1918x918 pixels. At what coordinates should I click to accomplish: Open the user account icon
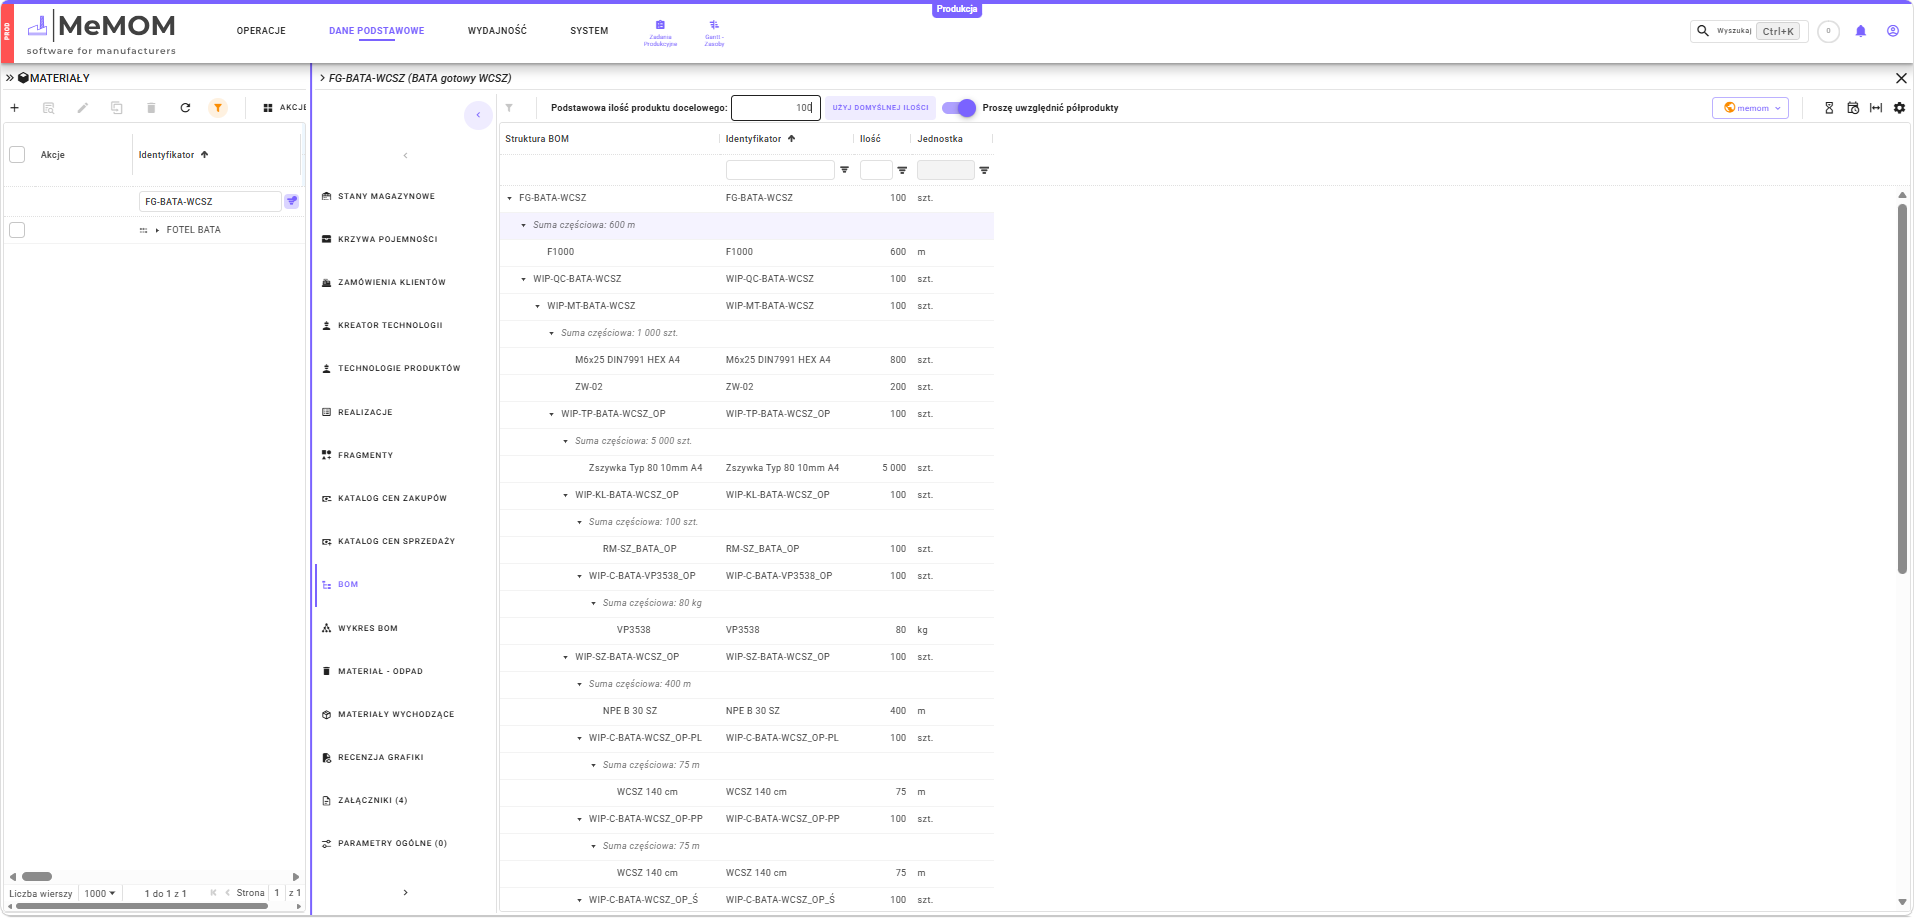(x=1893, y=31)
